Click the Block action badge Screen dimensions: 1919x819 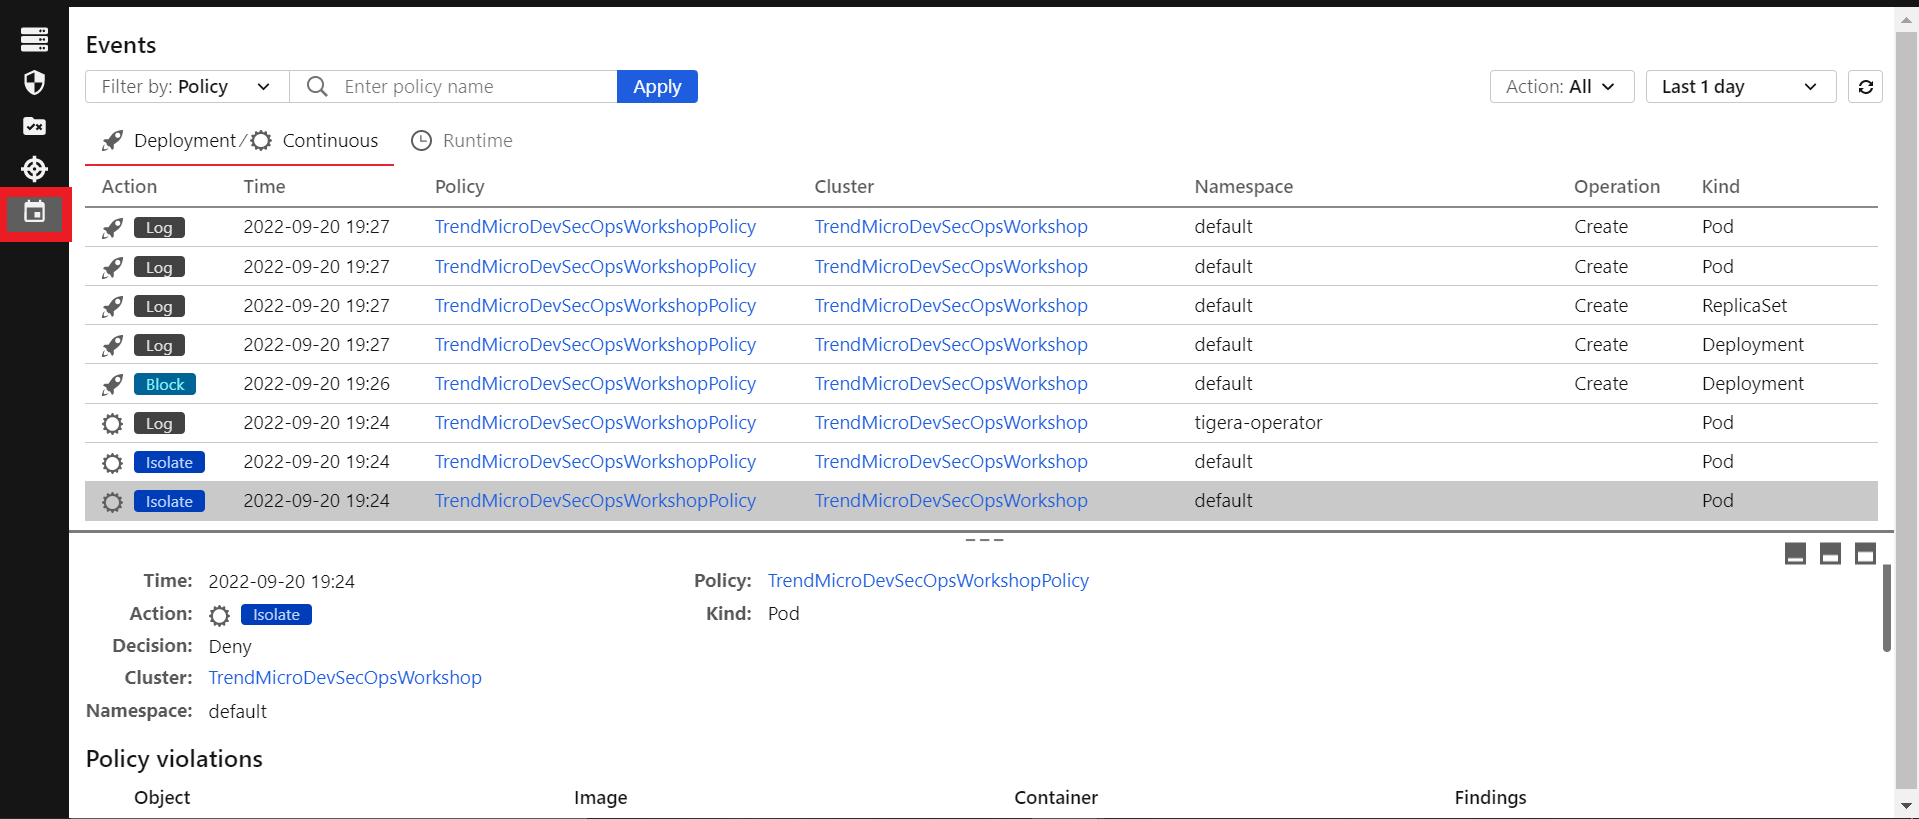[x=165, y=385]
